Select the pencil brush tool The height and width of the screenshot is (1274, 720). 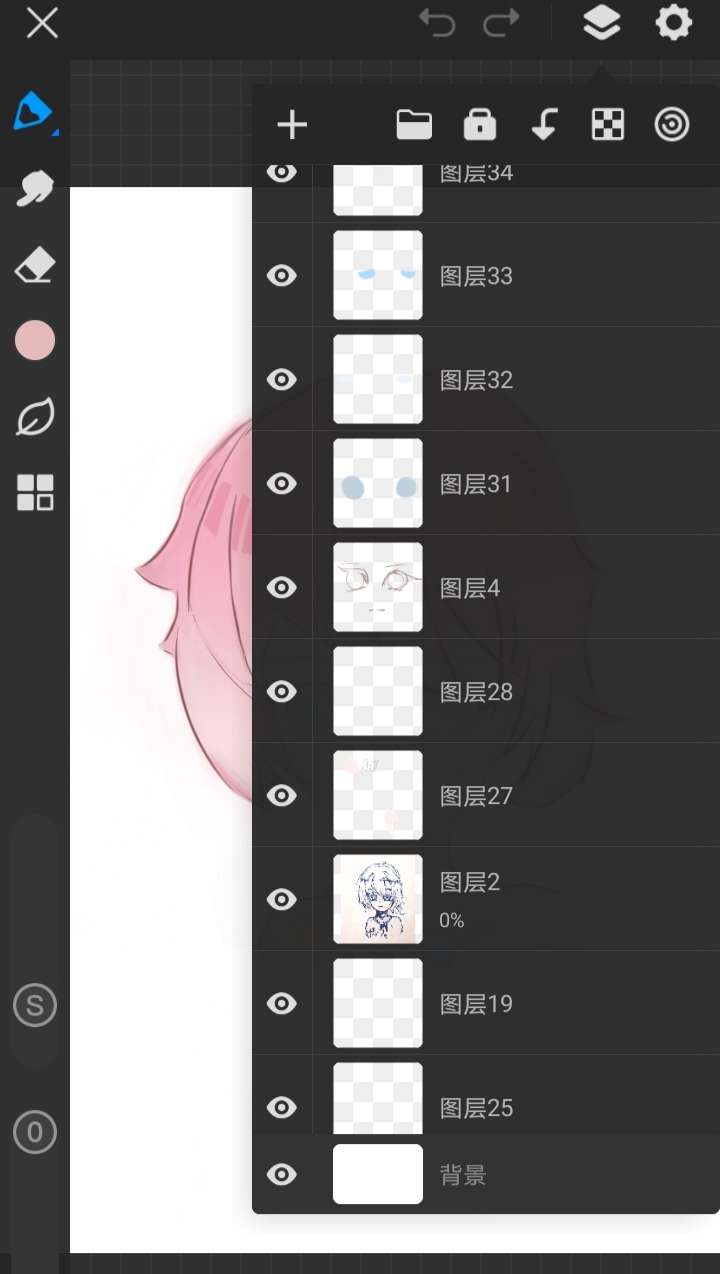(x=33, y=111)
